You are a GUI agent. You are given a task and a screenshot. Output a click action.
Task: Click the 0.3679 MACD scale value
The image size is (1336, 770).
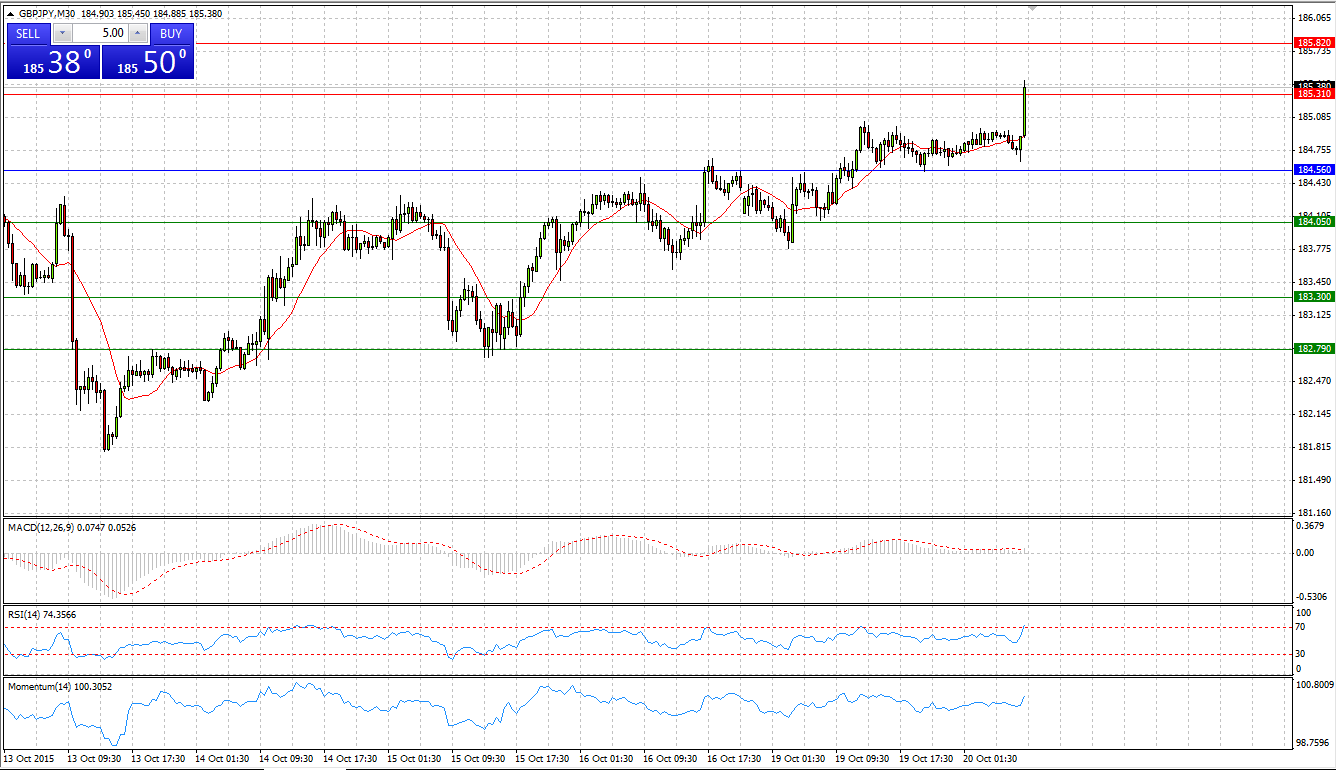(x=1311, y=526)
